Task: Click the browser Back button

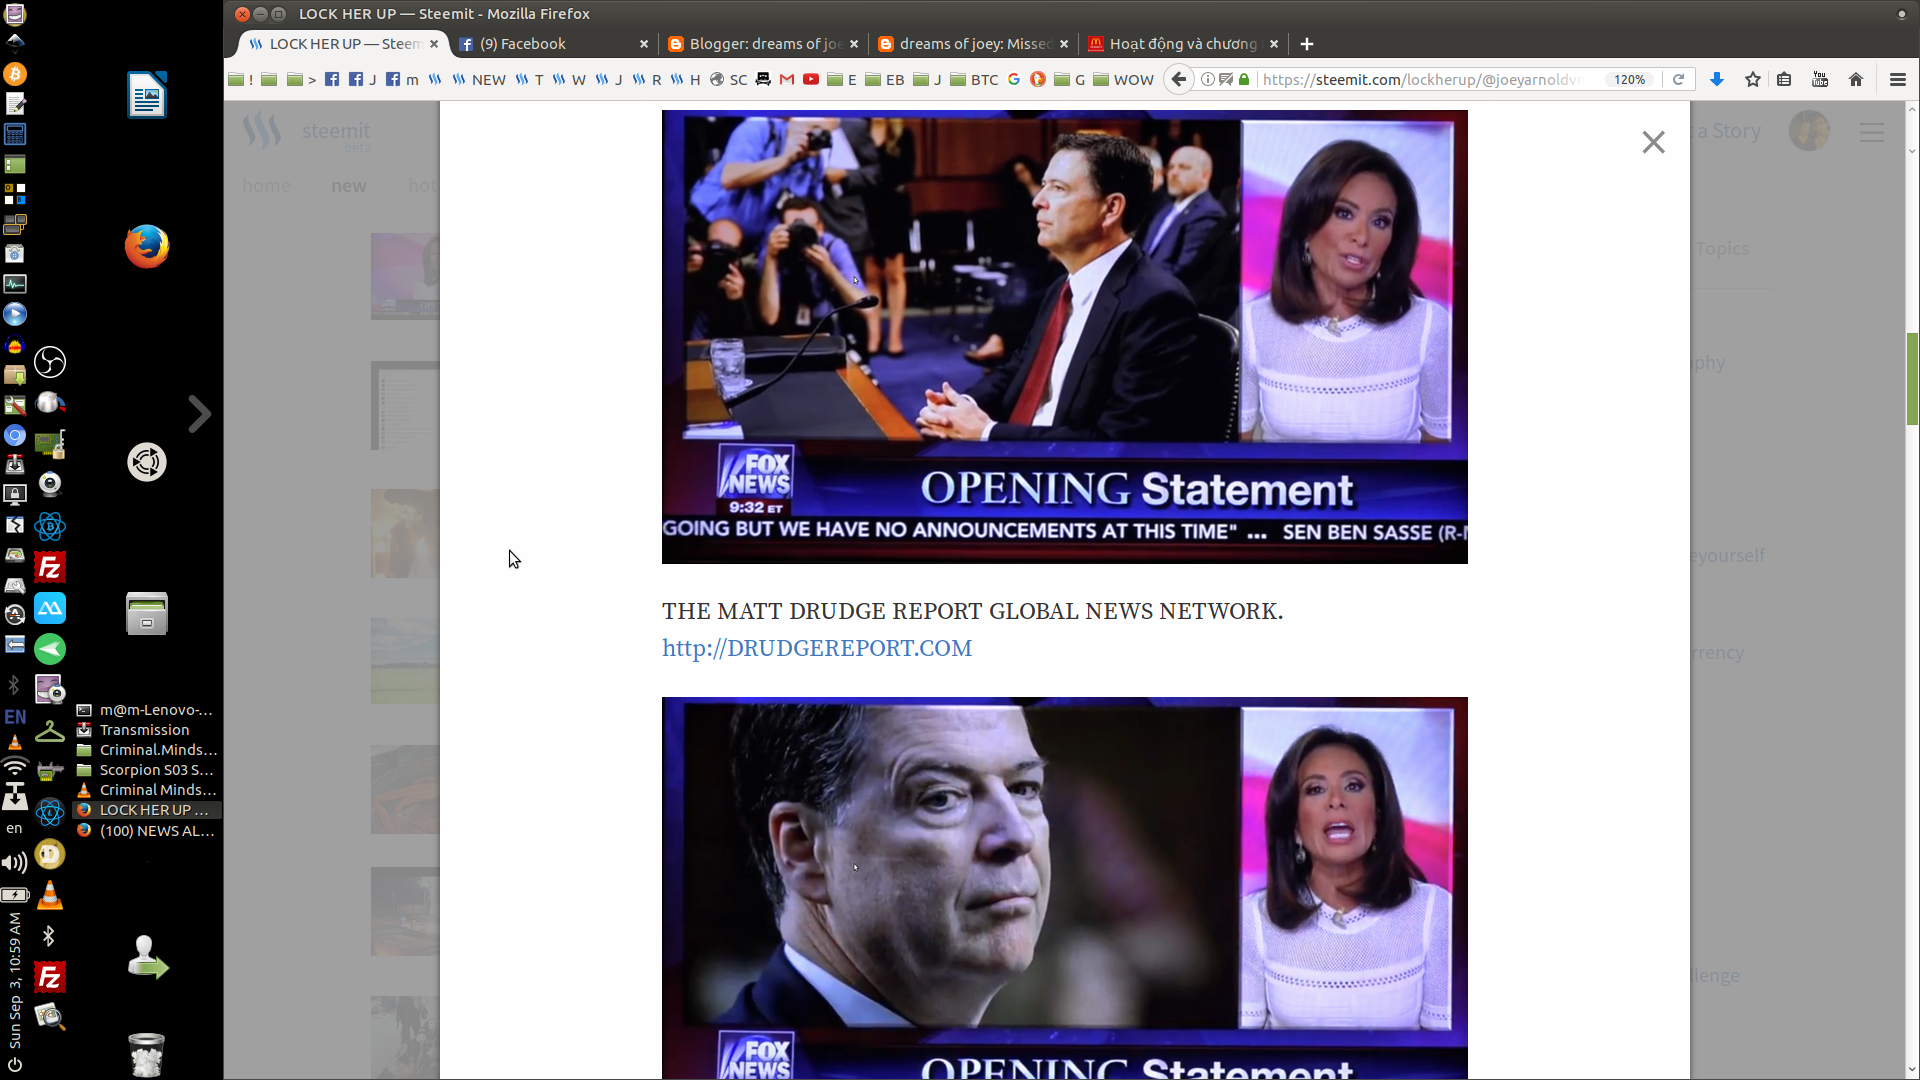Action: (1179, 79)
